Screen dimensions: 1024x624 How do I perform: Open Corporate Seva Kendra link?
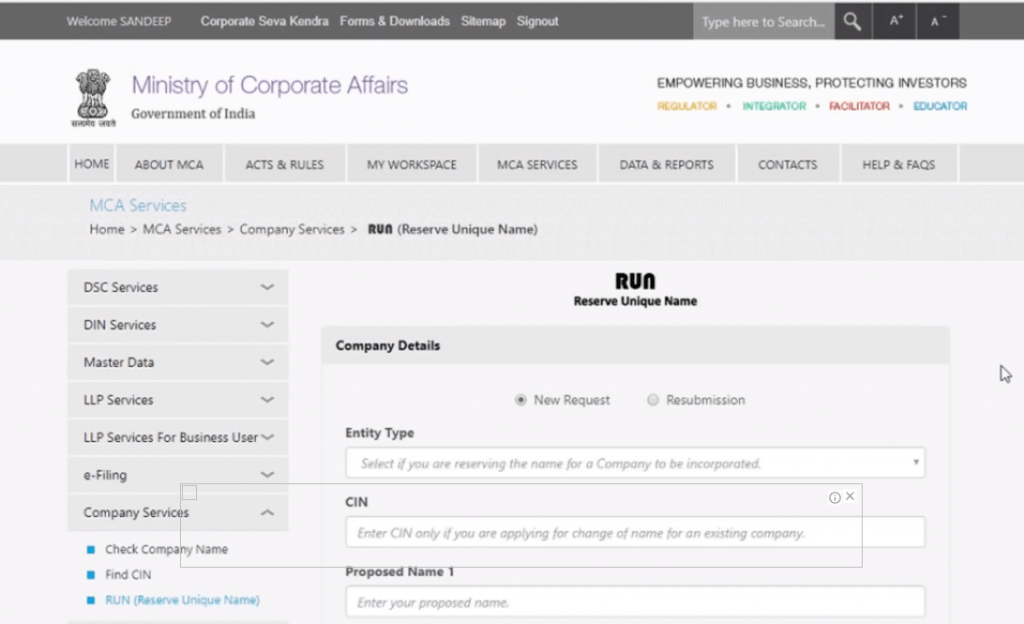(264, 21)
